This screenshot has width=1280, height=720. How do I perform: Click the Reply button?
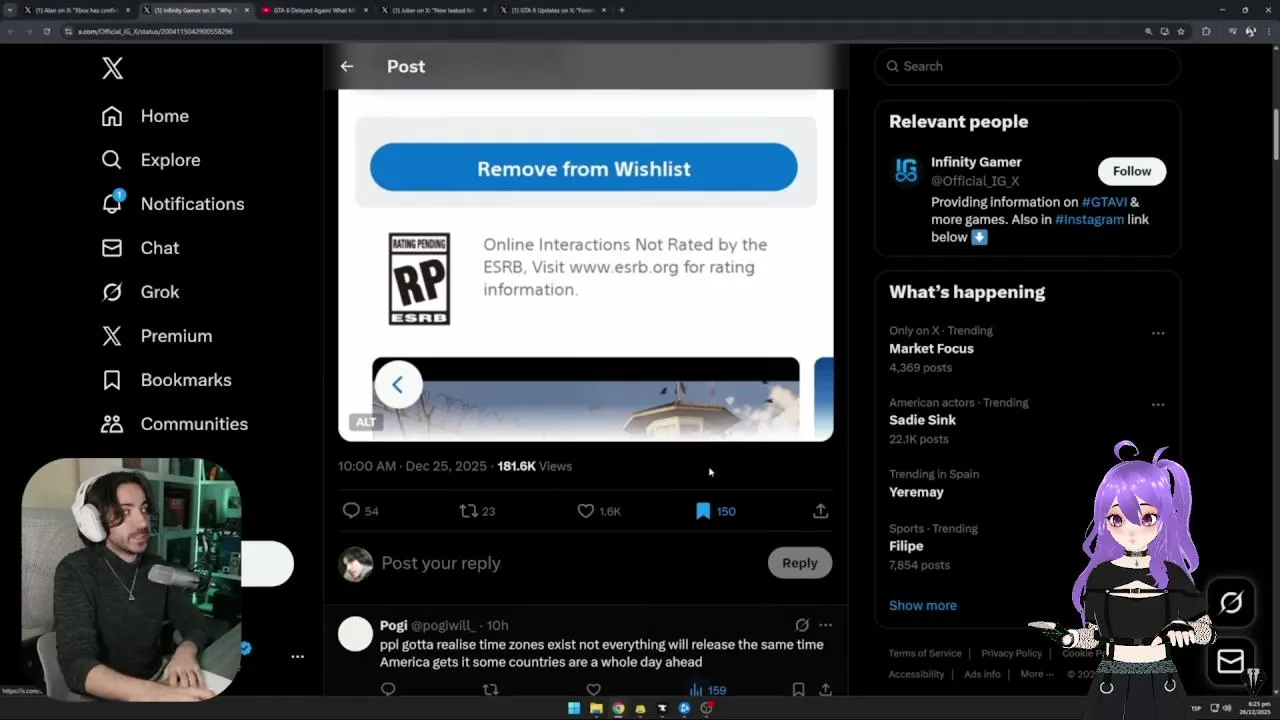tap(799, 563)
